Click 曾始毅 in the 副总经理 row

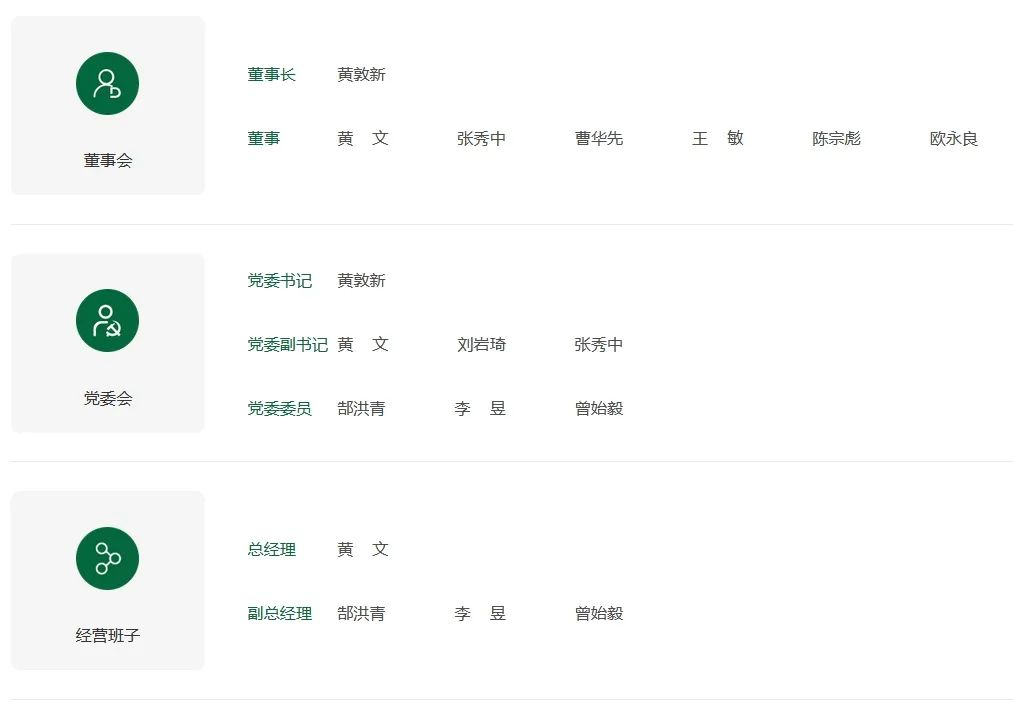pyautogui.click(x=599, y=613)
